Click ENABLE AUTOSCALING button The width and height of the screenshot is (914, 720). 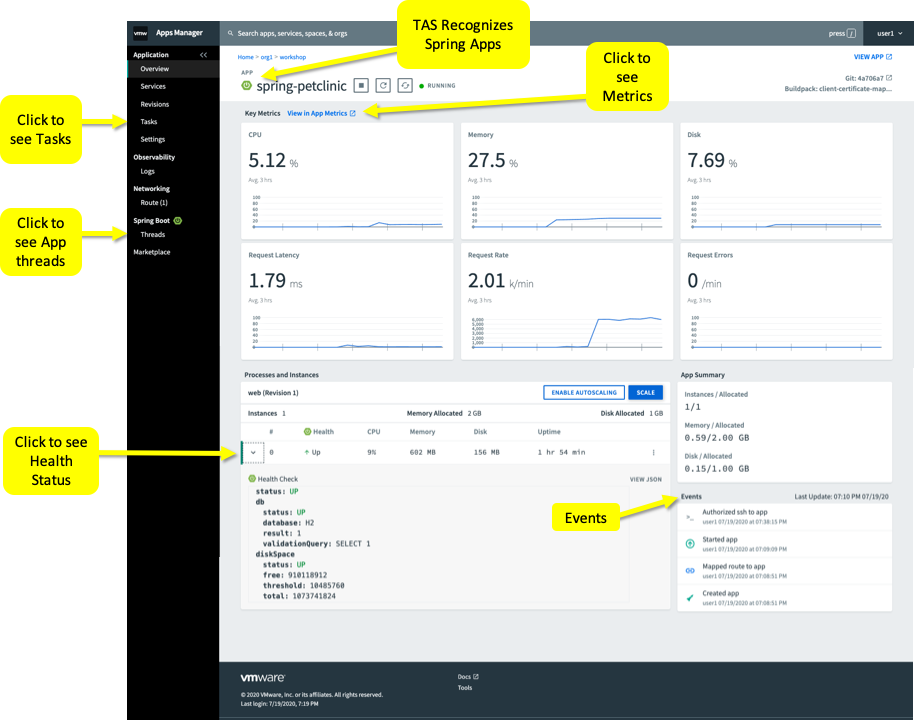point(584,392)
